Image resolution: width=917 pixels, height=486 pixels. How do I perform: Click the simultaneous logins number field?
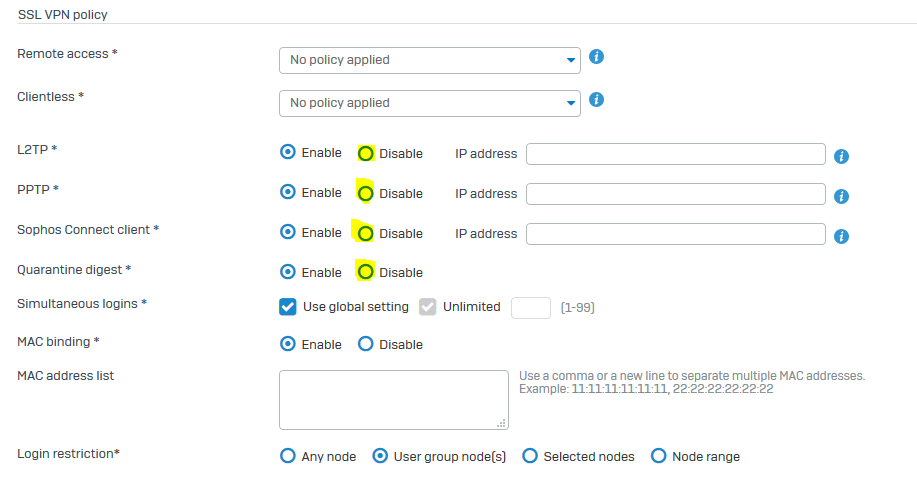tap(531, 308)
